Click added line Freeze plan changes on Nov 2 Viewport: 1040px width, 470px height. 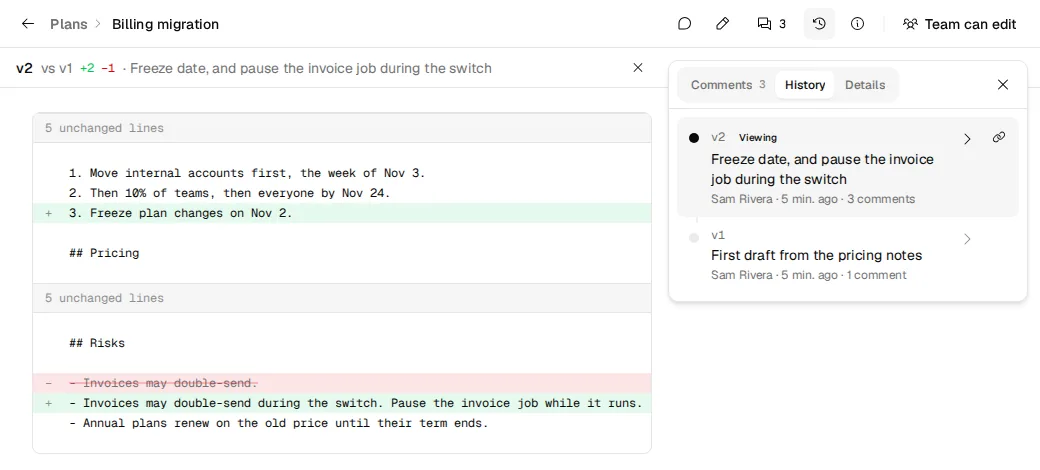pyautogui.click(x=342, y=213)
